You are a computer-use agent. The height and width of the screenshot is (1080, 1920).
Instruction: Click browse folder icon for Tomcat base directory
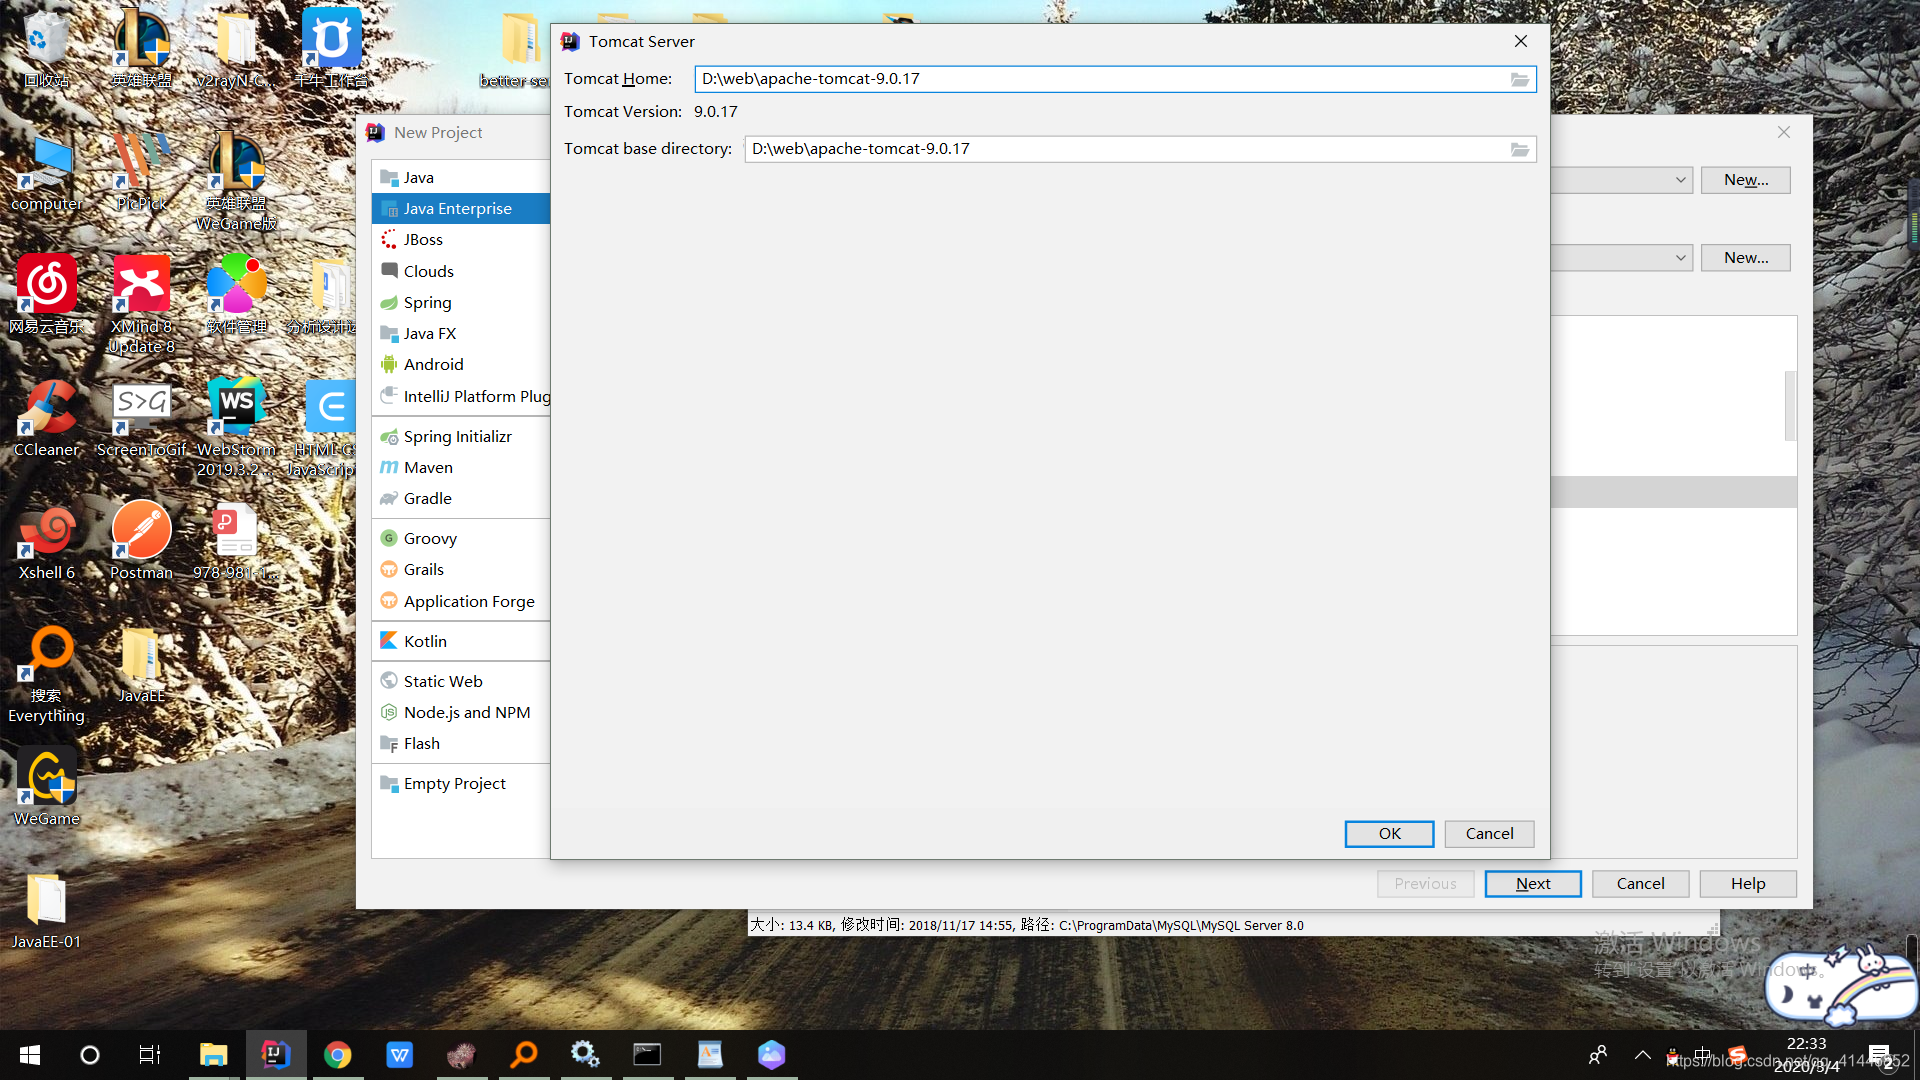coord(1519,149)
